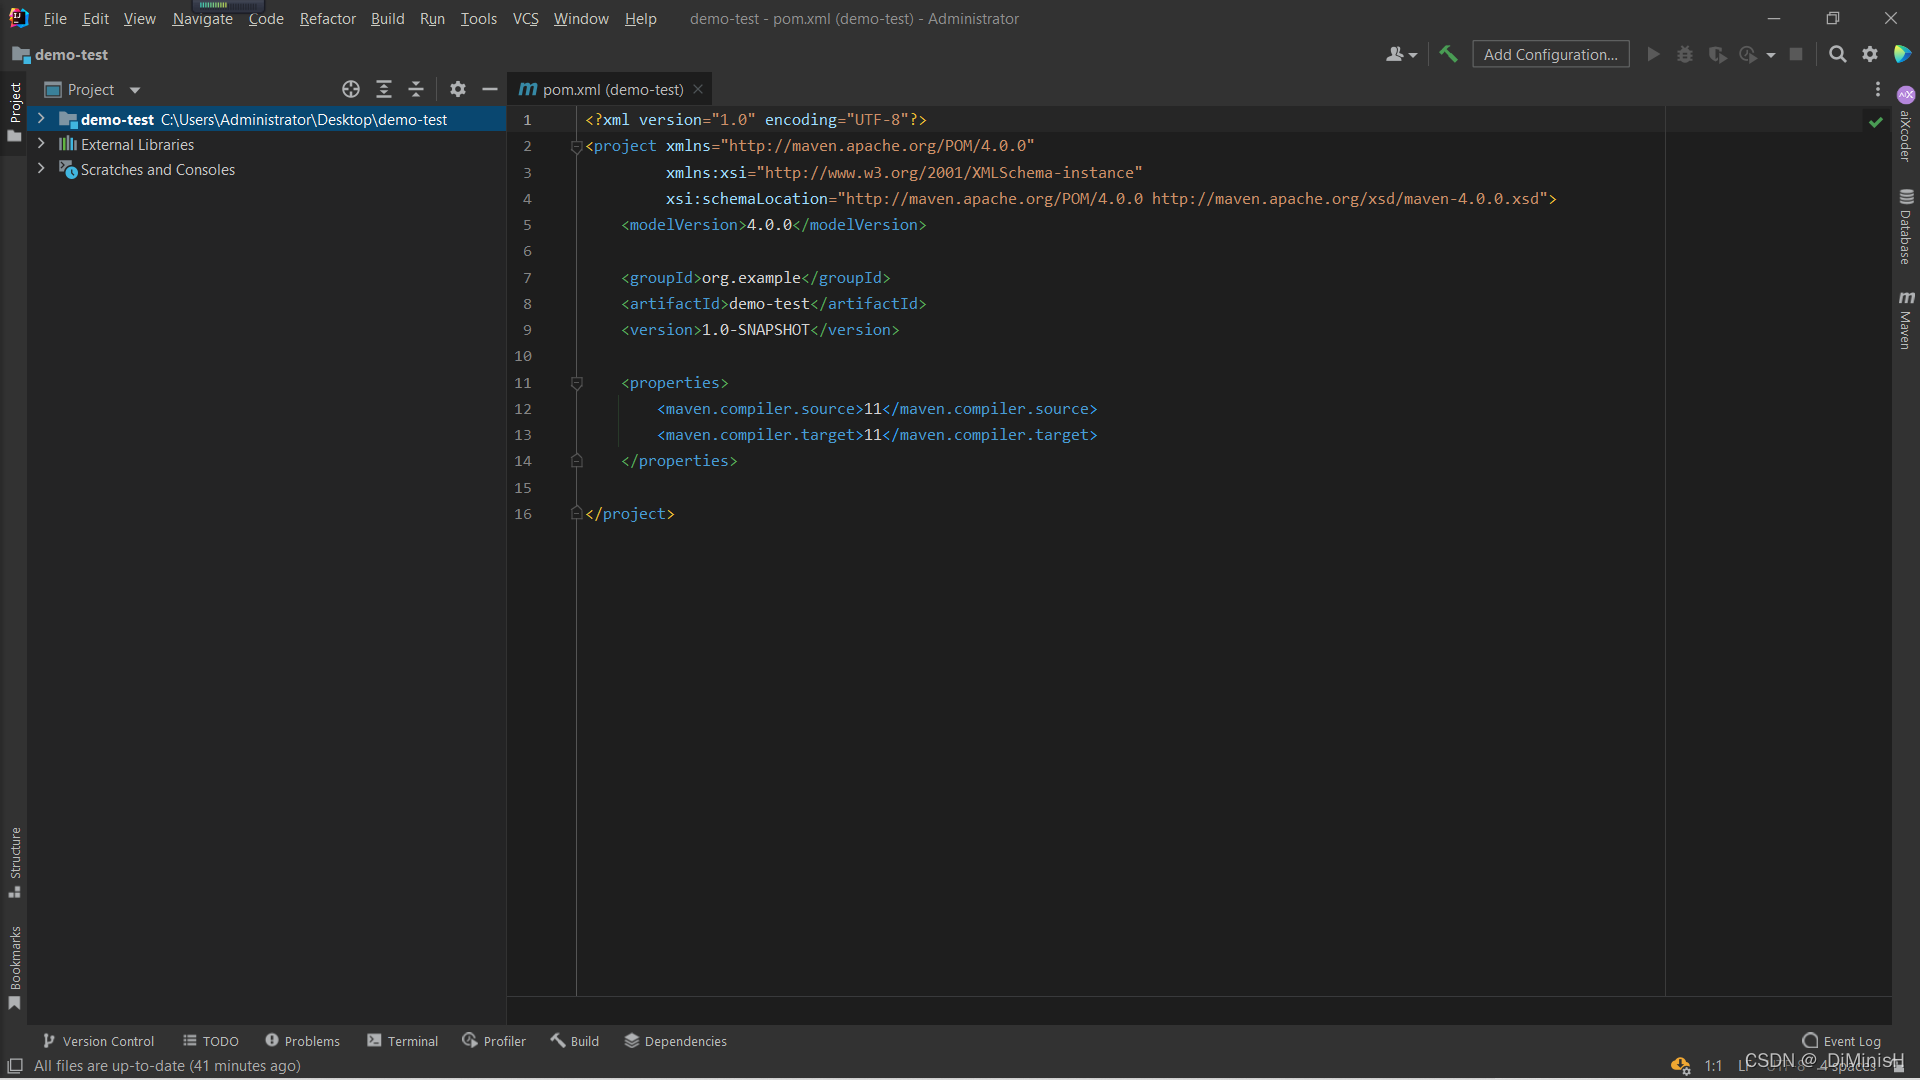
Task: Click Collapse All in Project panel
Action: point(416,90)
